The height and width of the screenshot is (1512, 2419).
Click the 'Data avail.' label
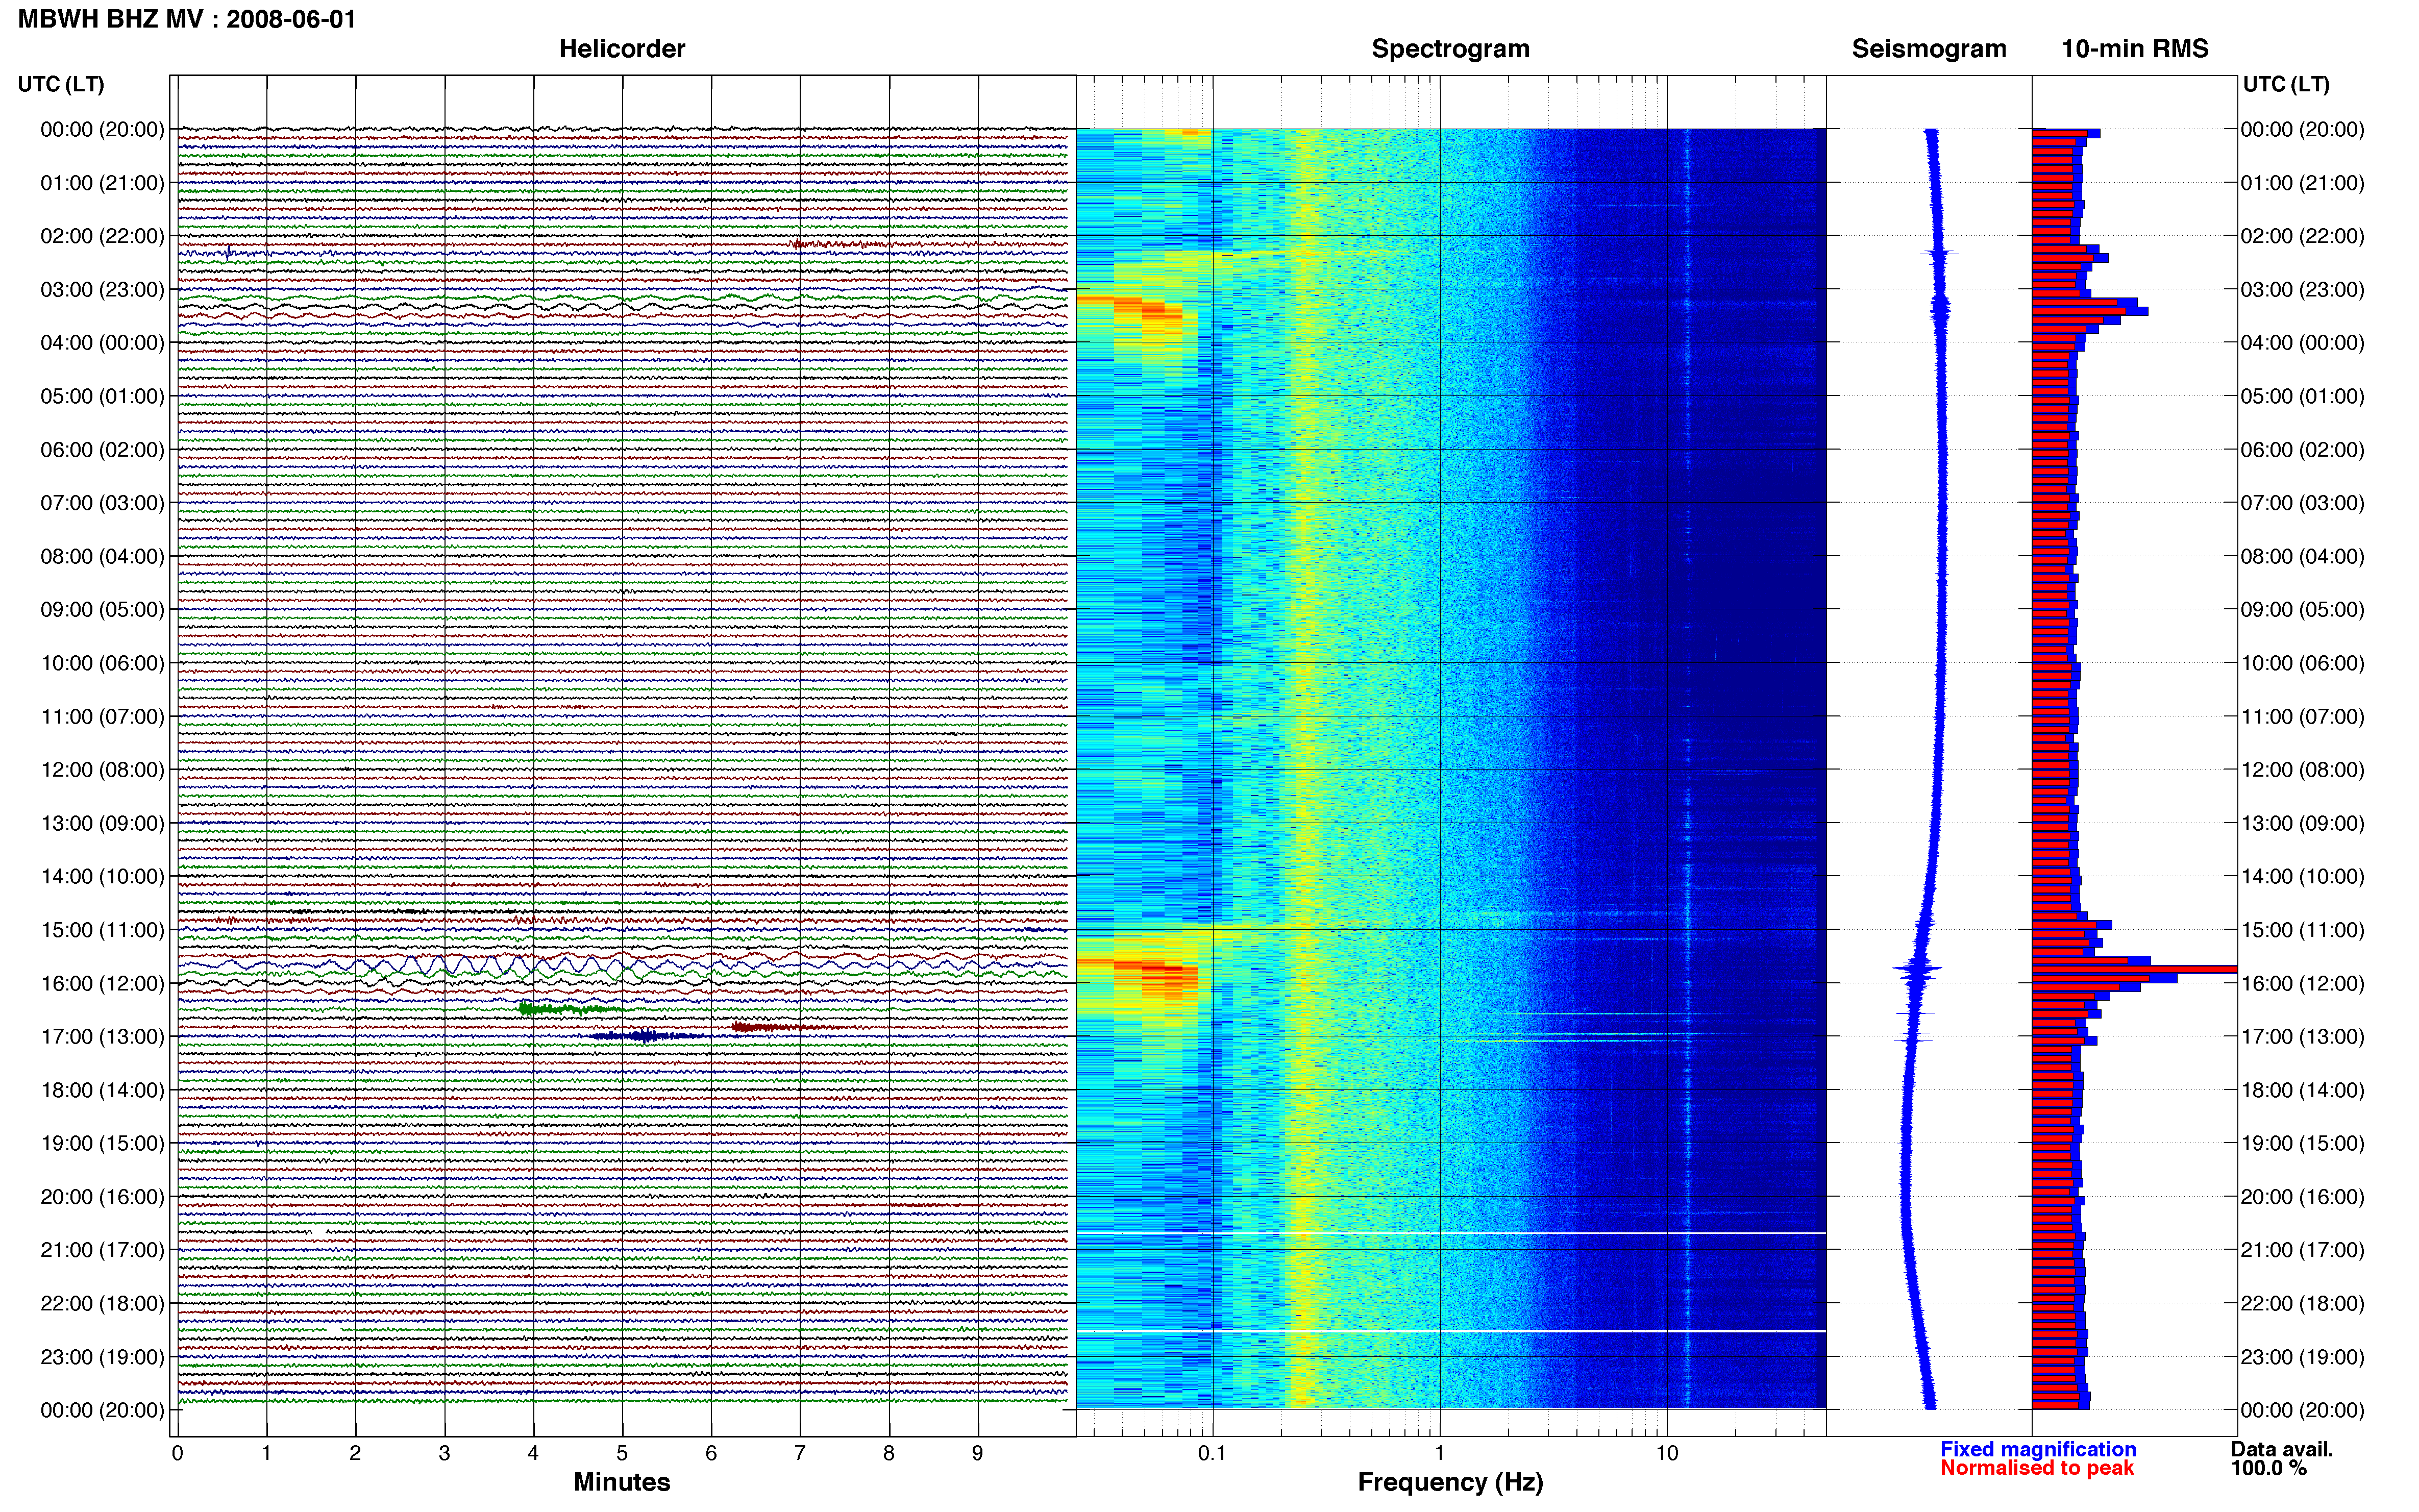coord(2282,1449)
